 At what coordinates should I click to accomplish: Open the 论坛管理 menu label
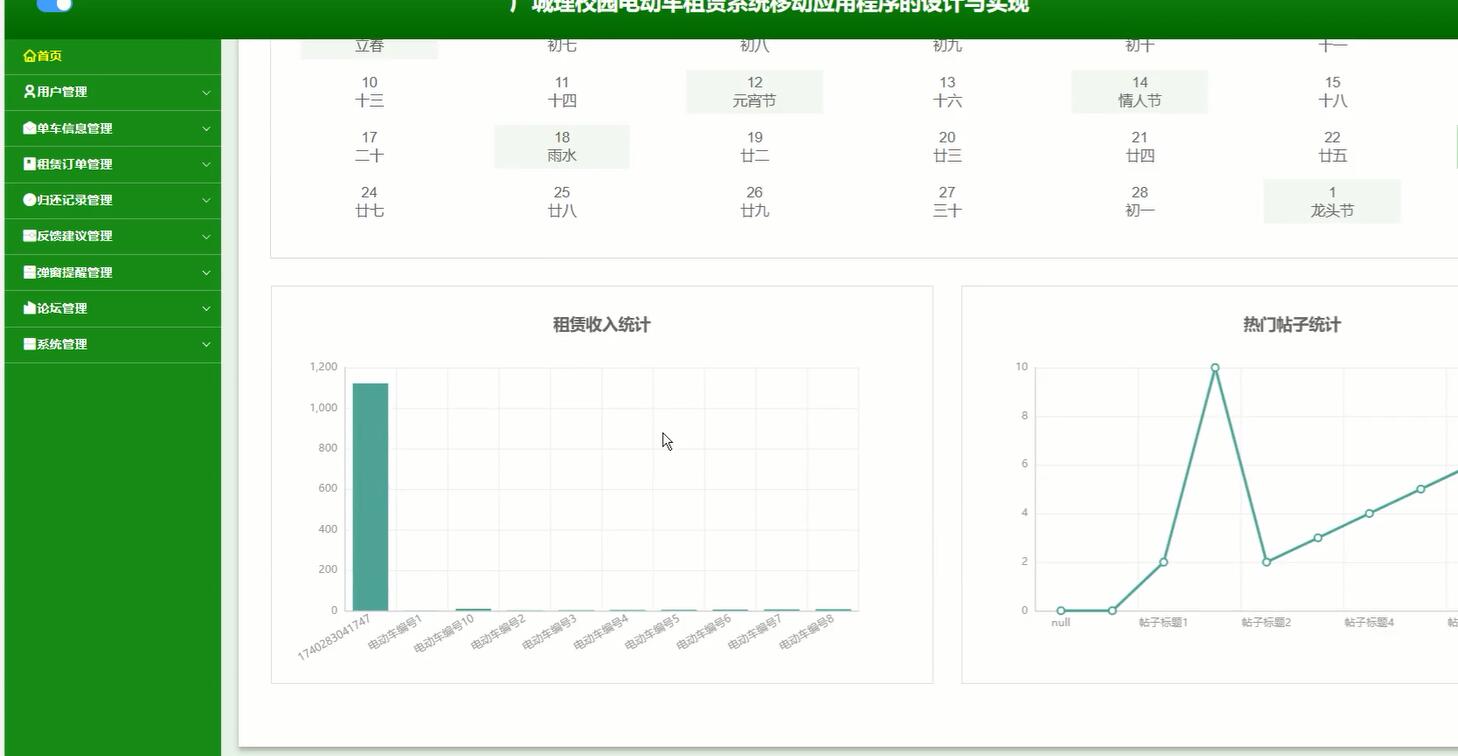tap(62, 308)
